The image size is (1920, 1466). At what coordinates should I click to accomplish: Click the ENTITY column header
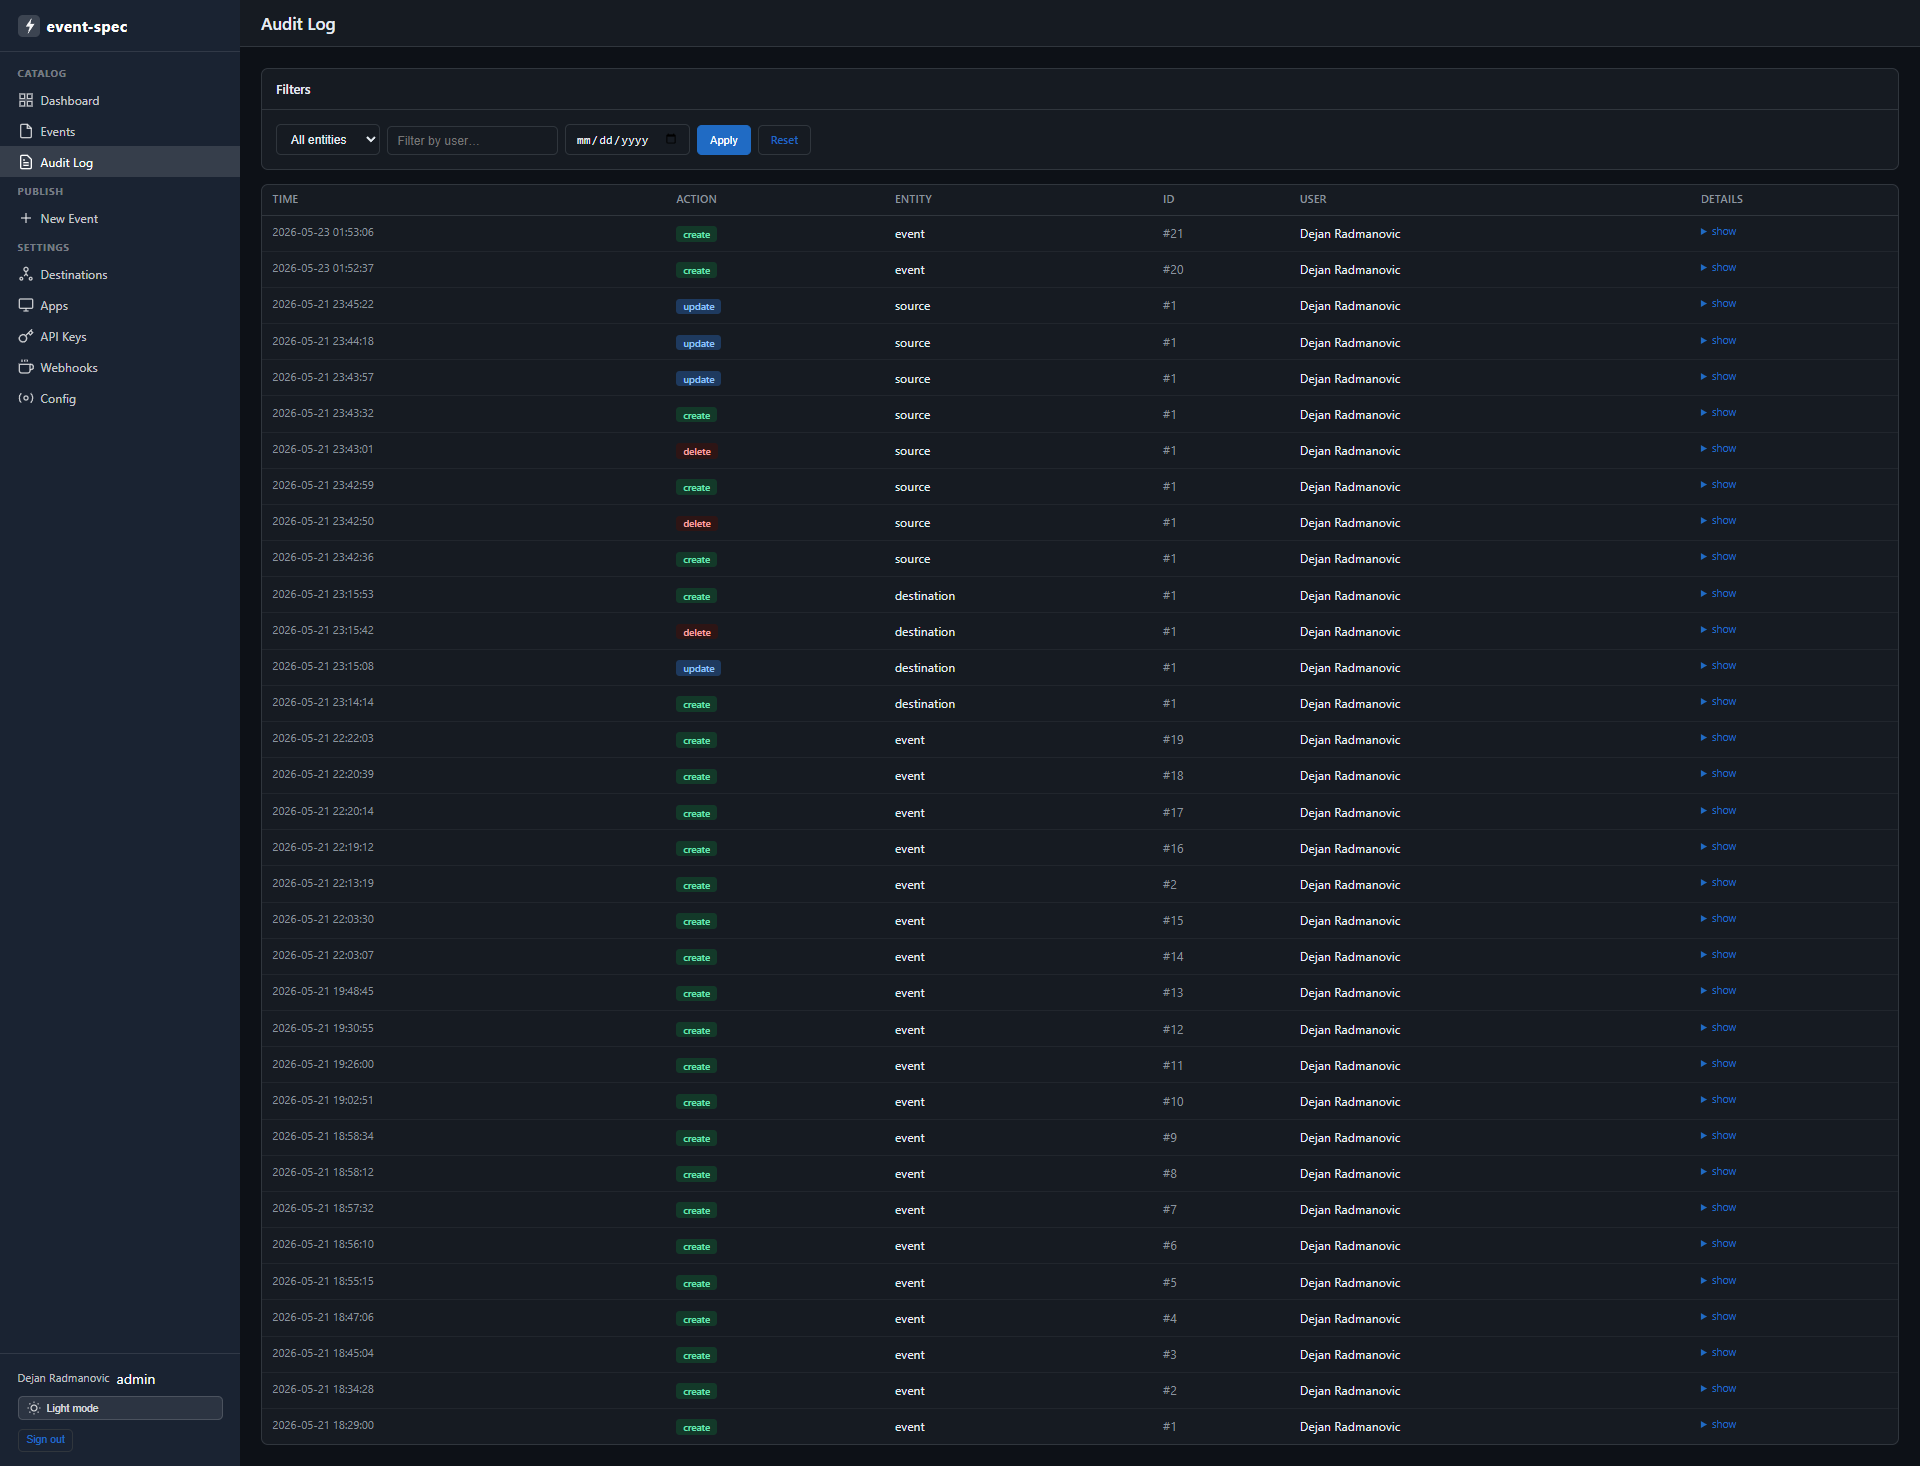coord(913,199)
